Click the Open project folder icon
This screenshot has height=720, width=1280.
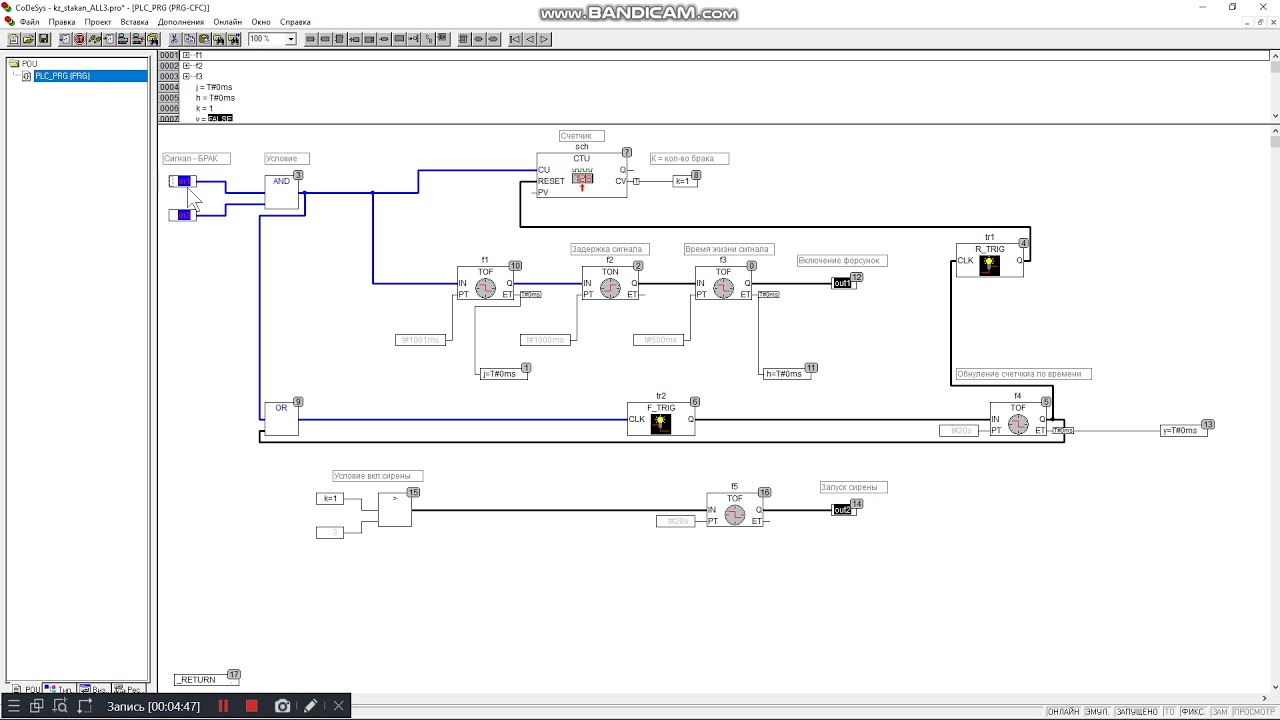[29, 39]
